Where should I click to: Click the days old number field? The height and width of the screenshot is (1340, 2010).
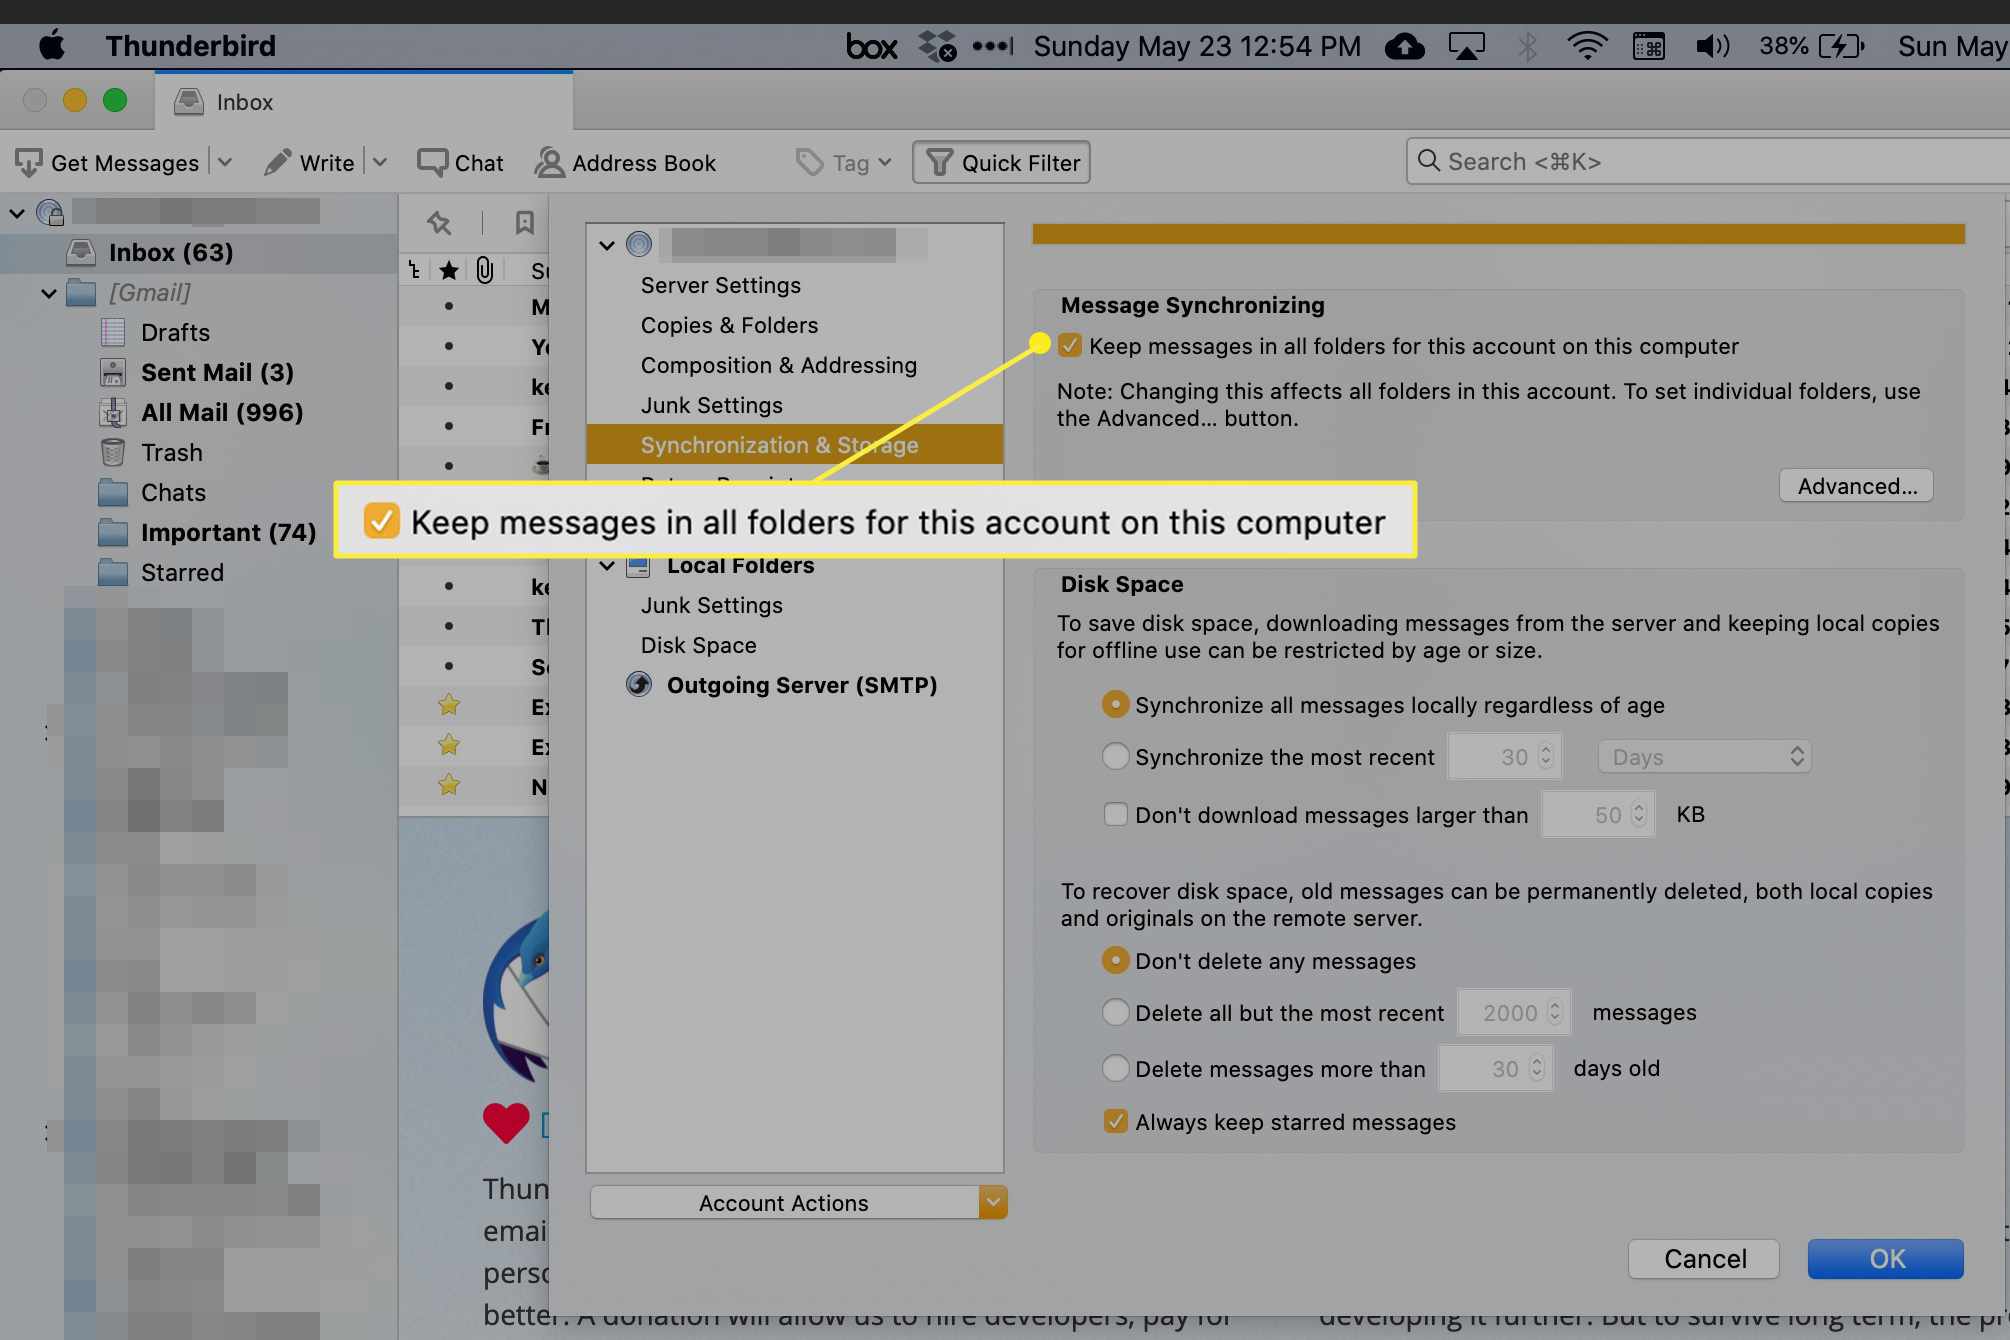pyautogui.click(x=1495, y=1068)
